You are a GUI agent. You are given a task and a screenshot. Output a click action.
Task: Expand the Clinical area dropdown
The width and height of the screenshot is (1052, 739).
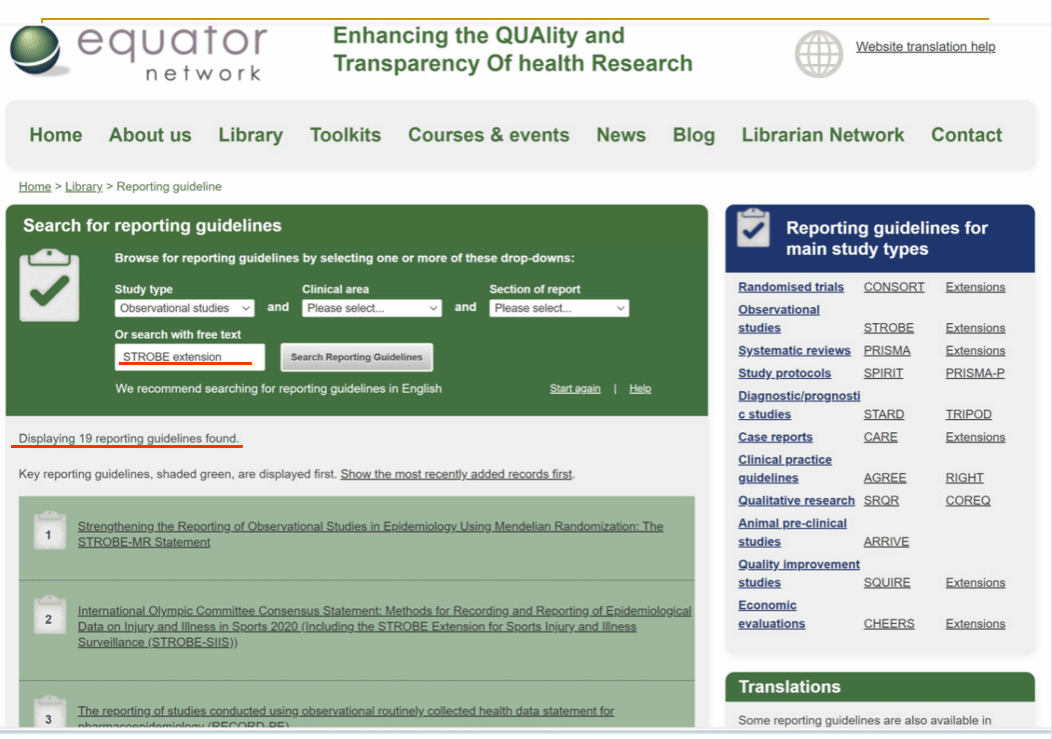[x=371, y=308]
